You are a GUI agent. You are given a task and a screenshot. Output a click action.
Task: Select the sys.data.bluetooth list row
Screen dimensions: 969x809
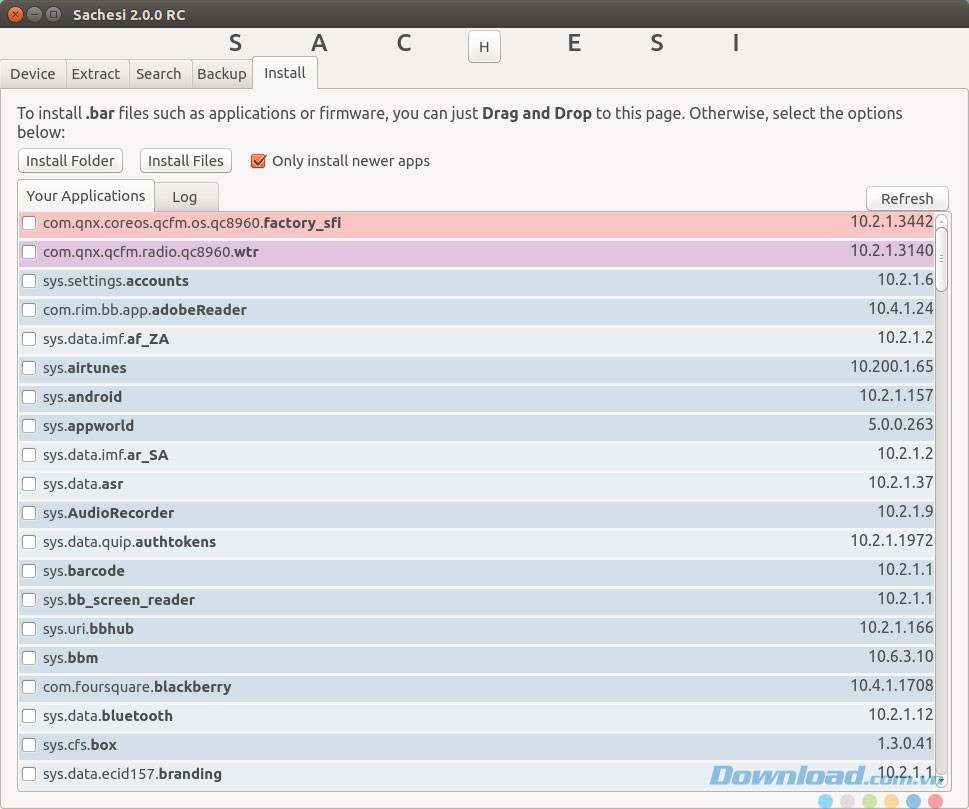click(x=400, y=716)
